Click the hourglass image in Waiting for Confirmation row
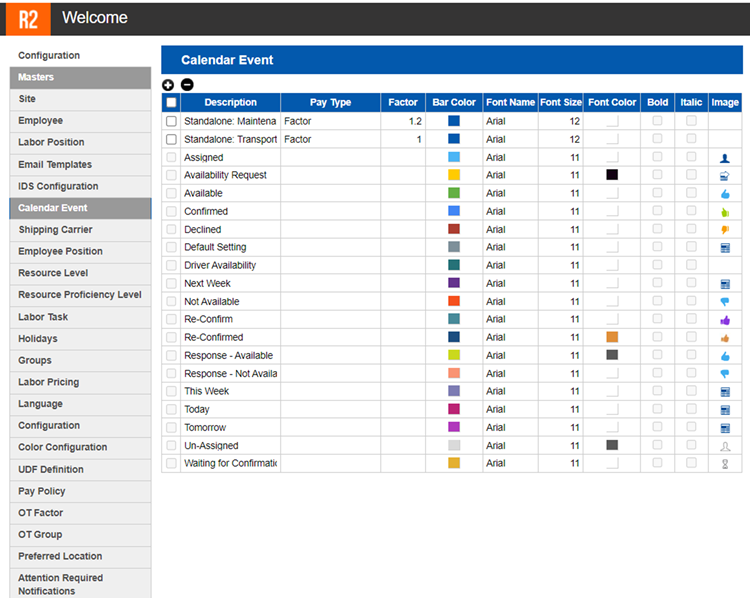 pyautogui.click(x=725, y=464)
